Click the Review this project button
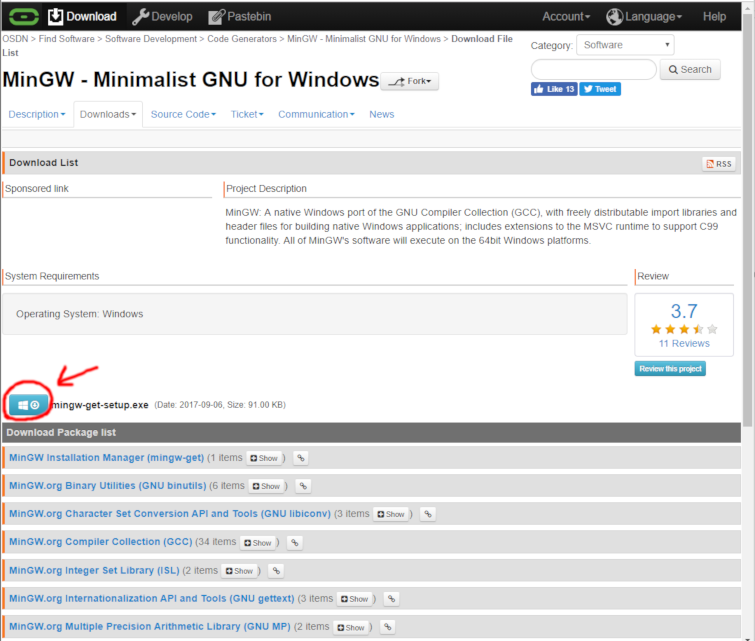755x641 pixels. pyautogui.click(x=670, y=368)
